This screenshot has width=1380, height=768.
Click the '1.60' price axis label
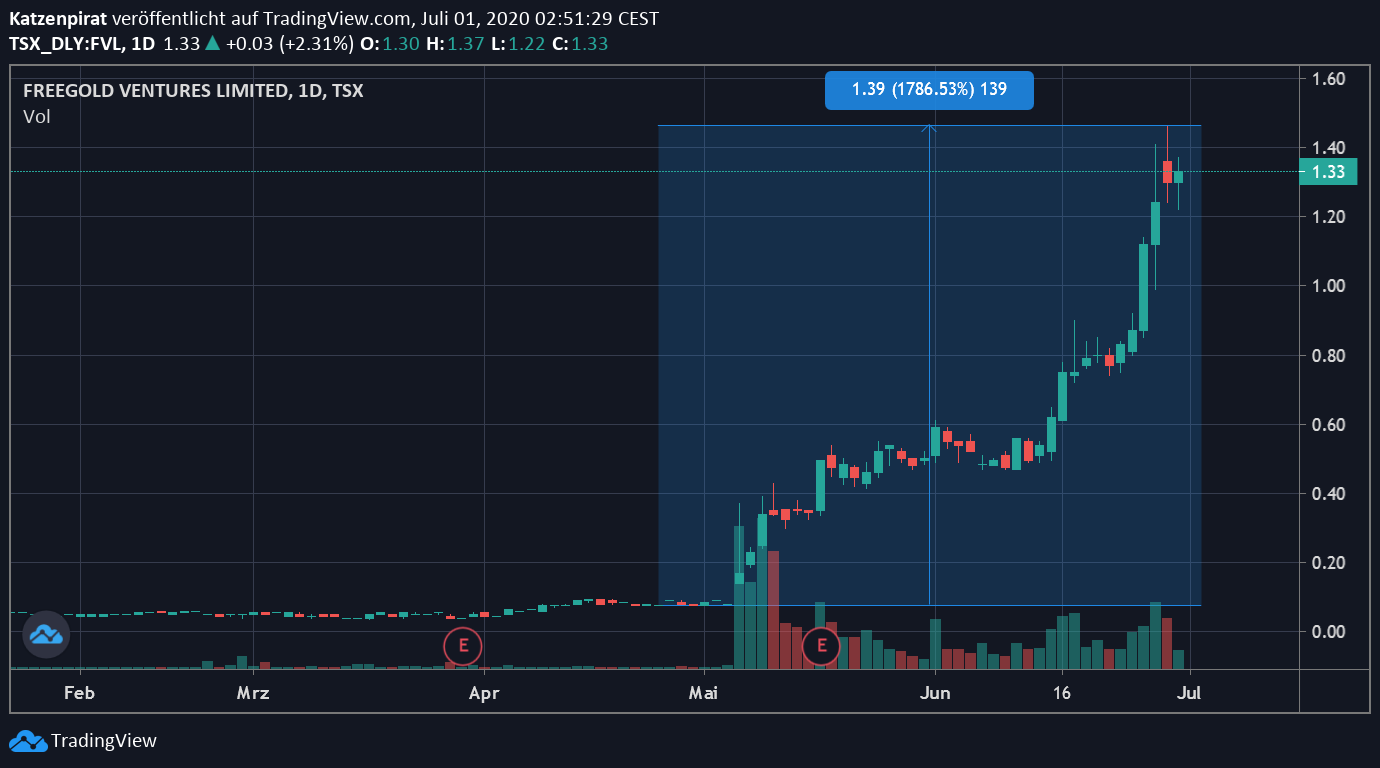point(1328,79)
